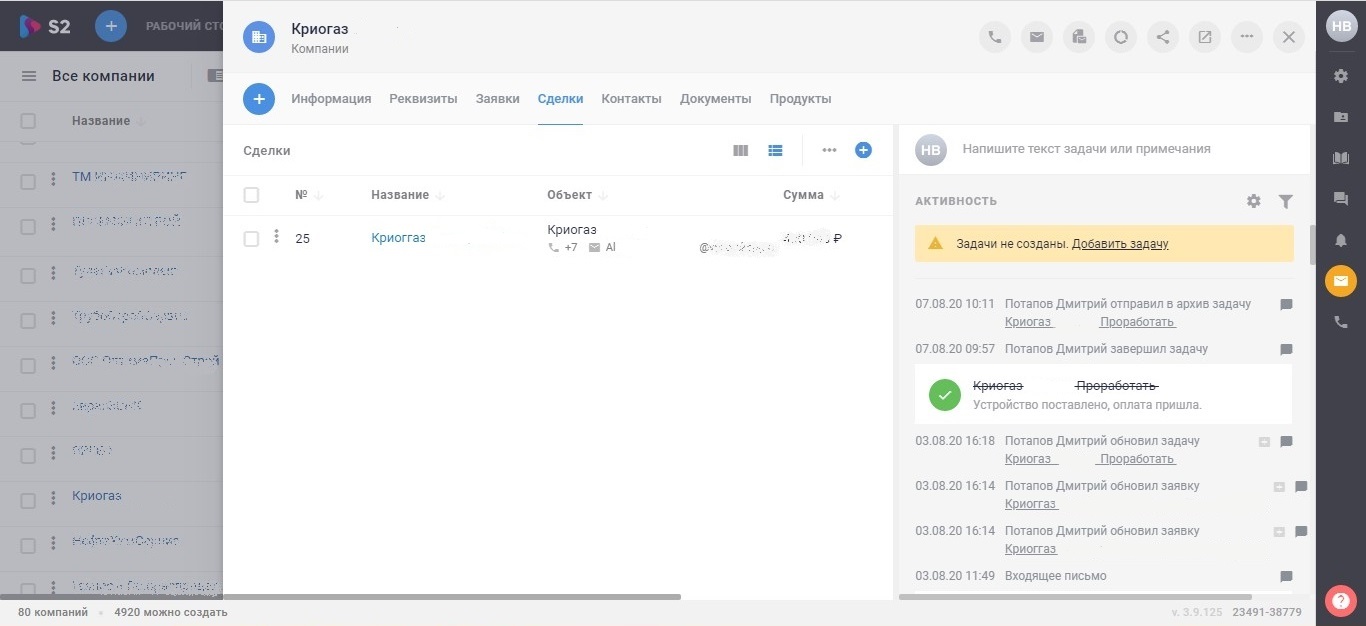Viewport: 1366px width, 626px height.
Task: Open mail via the orange envelope sidebar icon
Action: click(1341, 281)
